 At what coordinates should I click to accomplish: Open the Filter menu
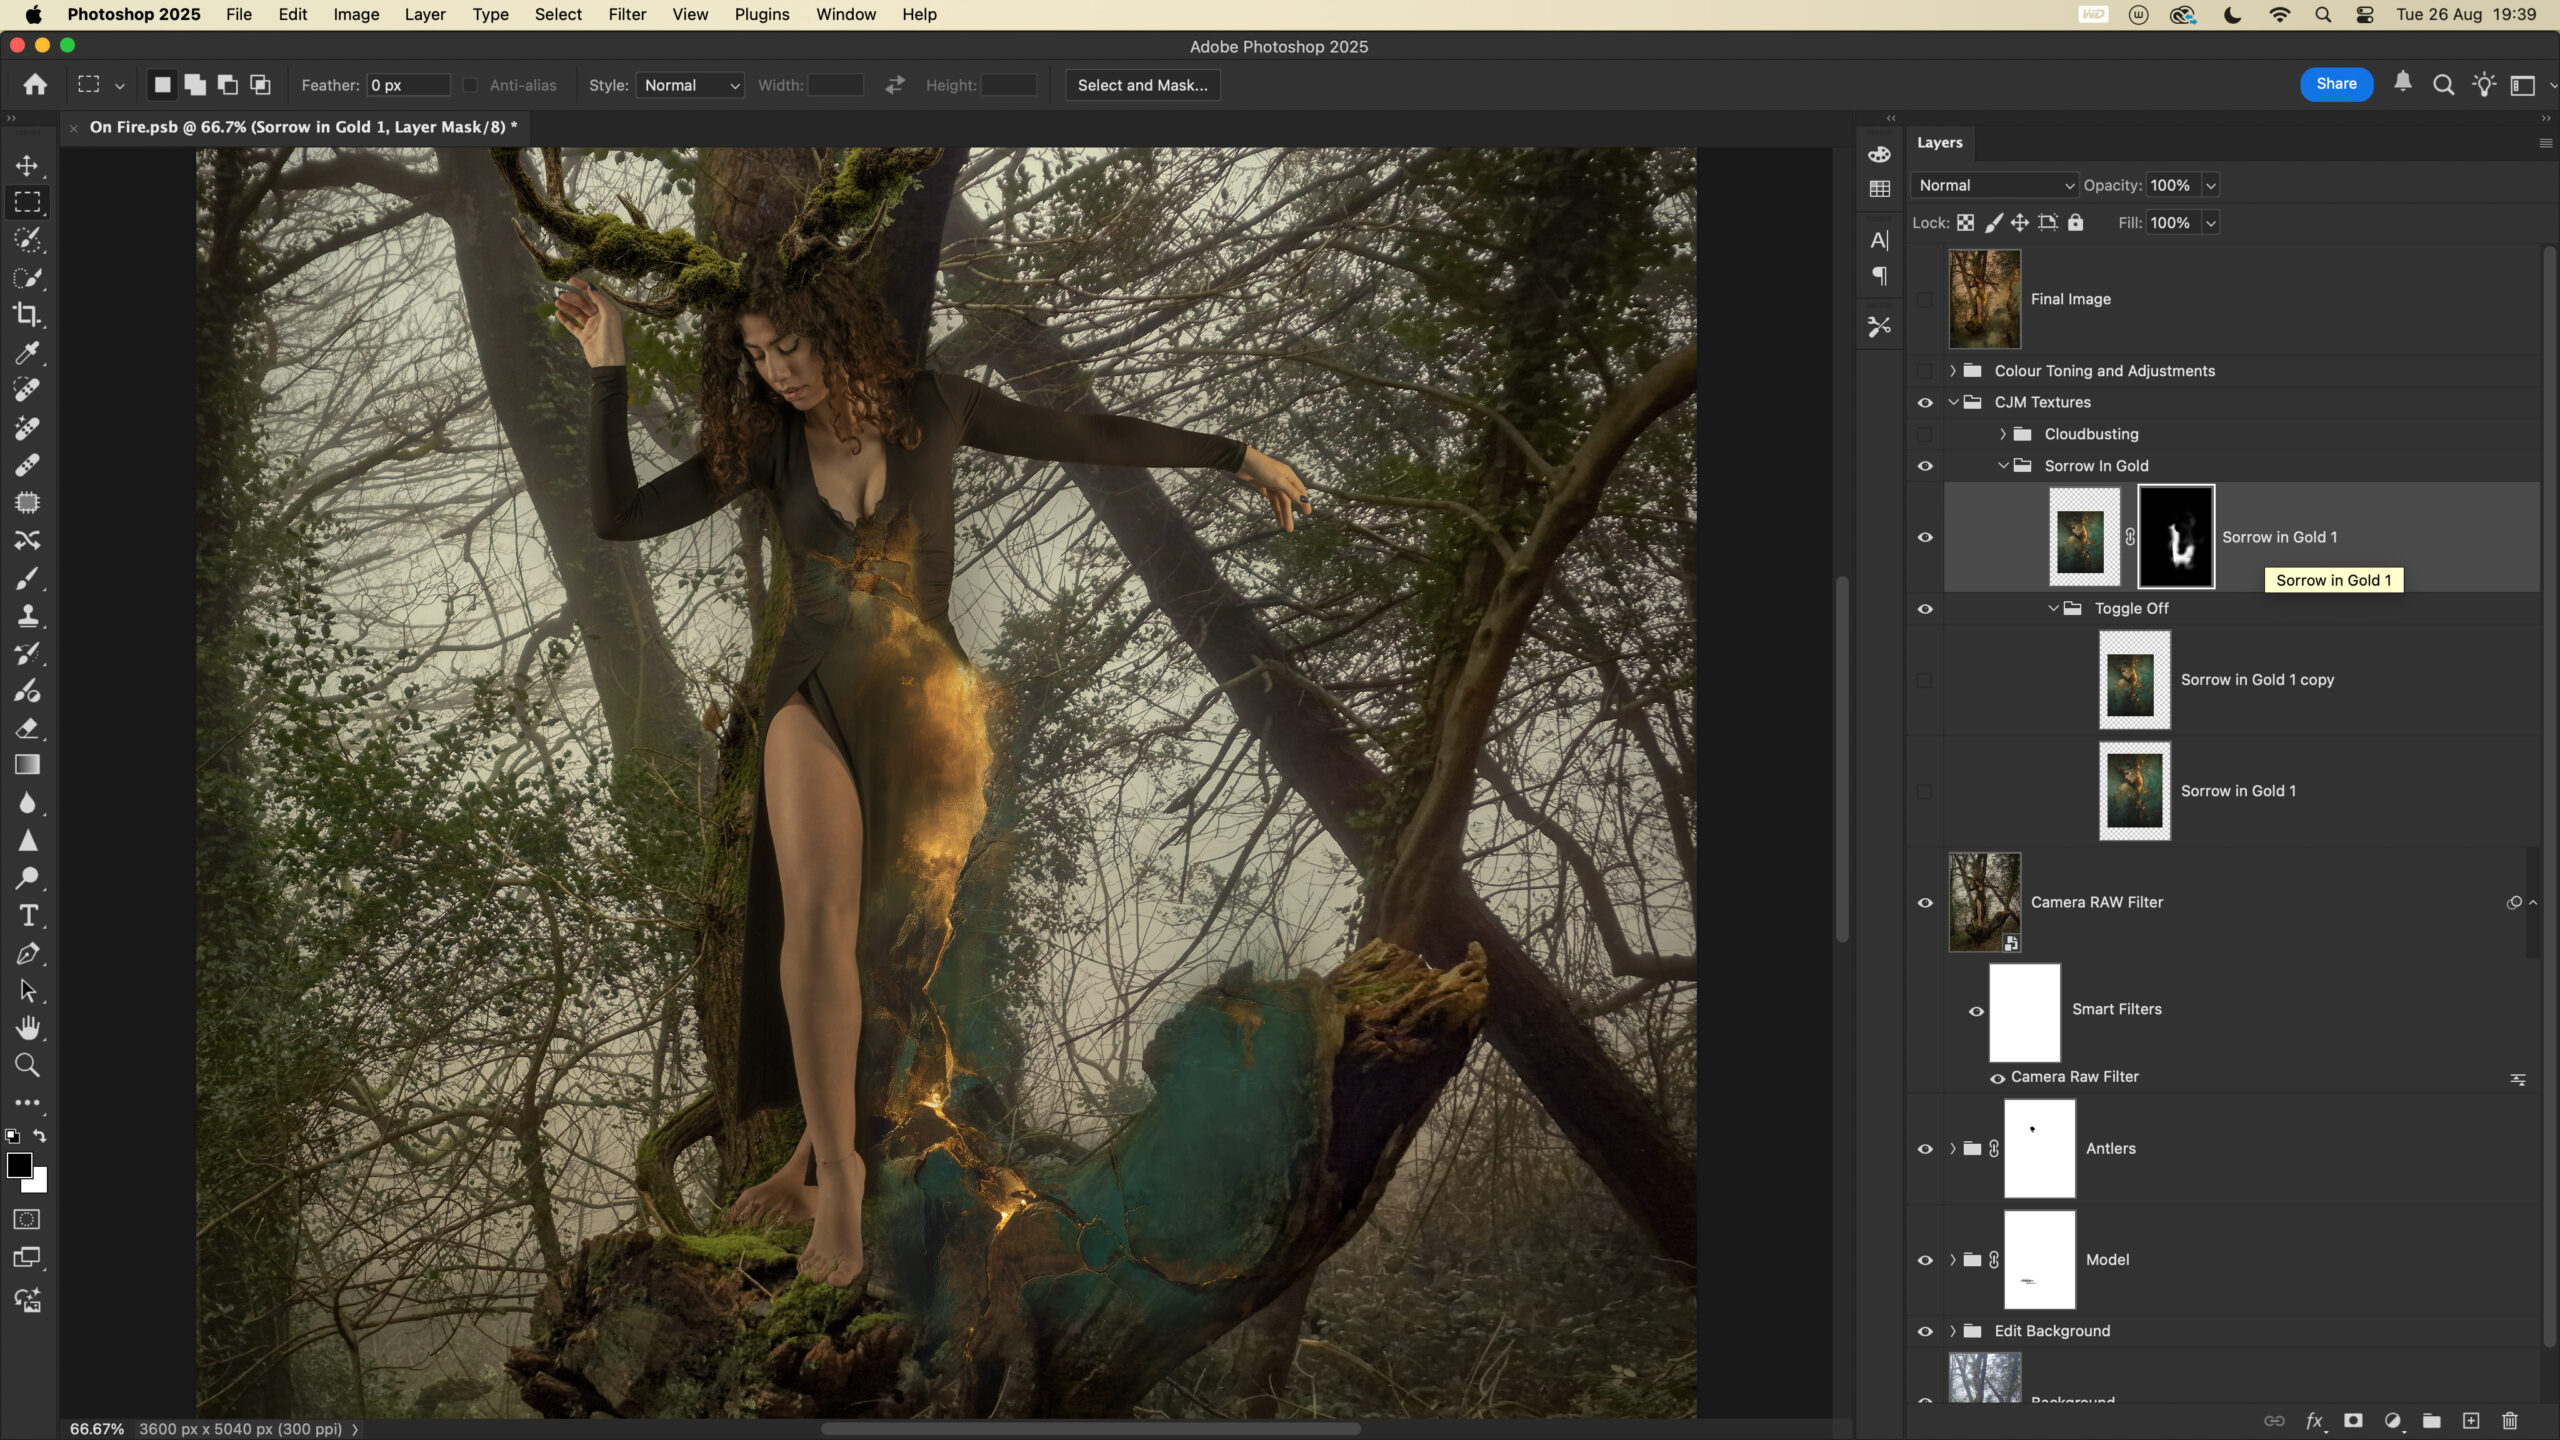coord(627,15)
